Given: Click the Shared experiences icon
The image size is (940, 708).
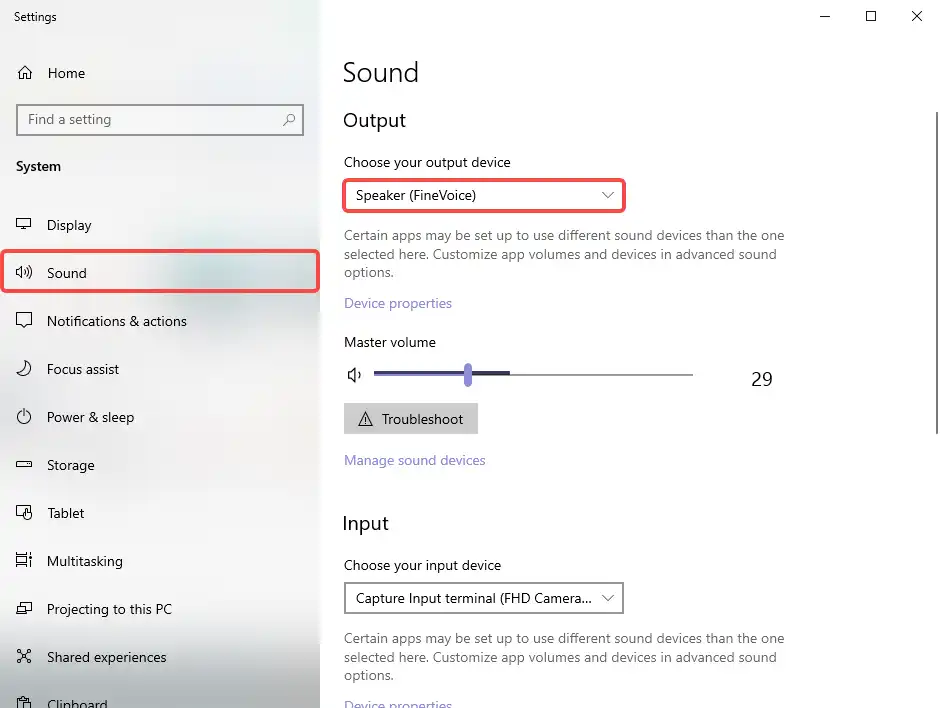Looking at the screenshot, I should 24,656.
